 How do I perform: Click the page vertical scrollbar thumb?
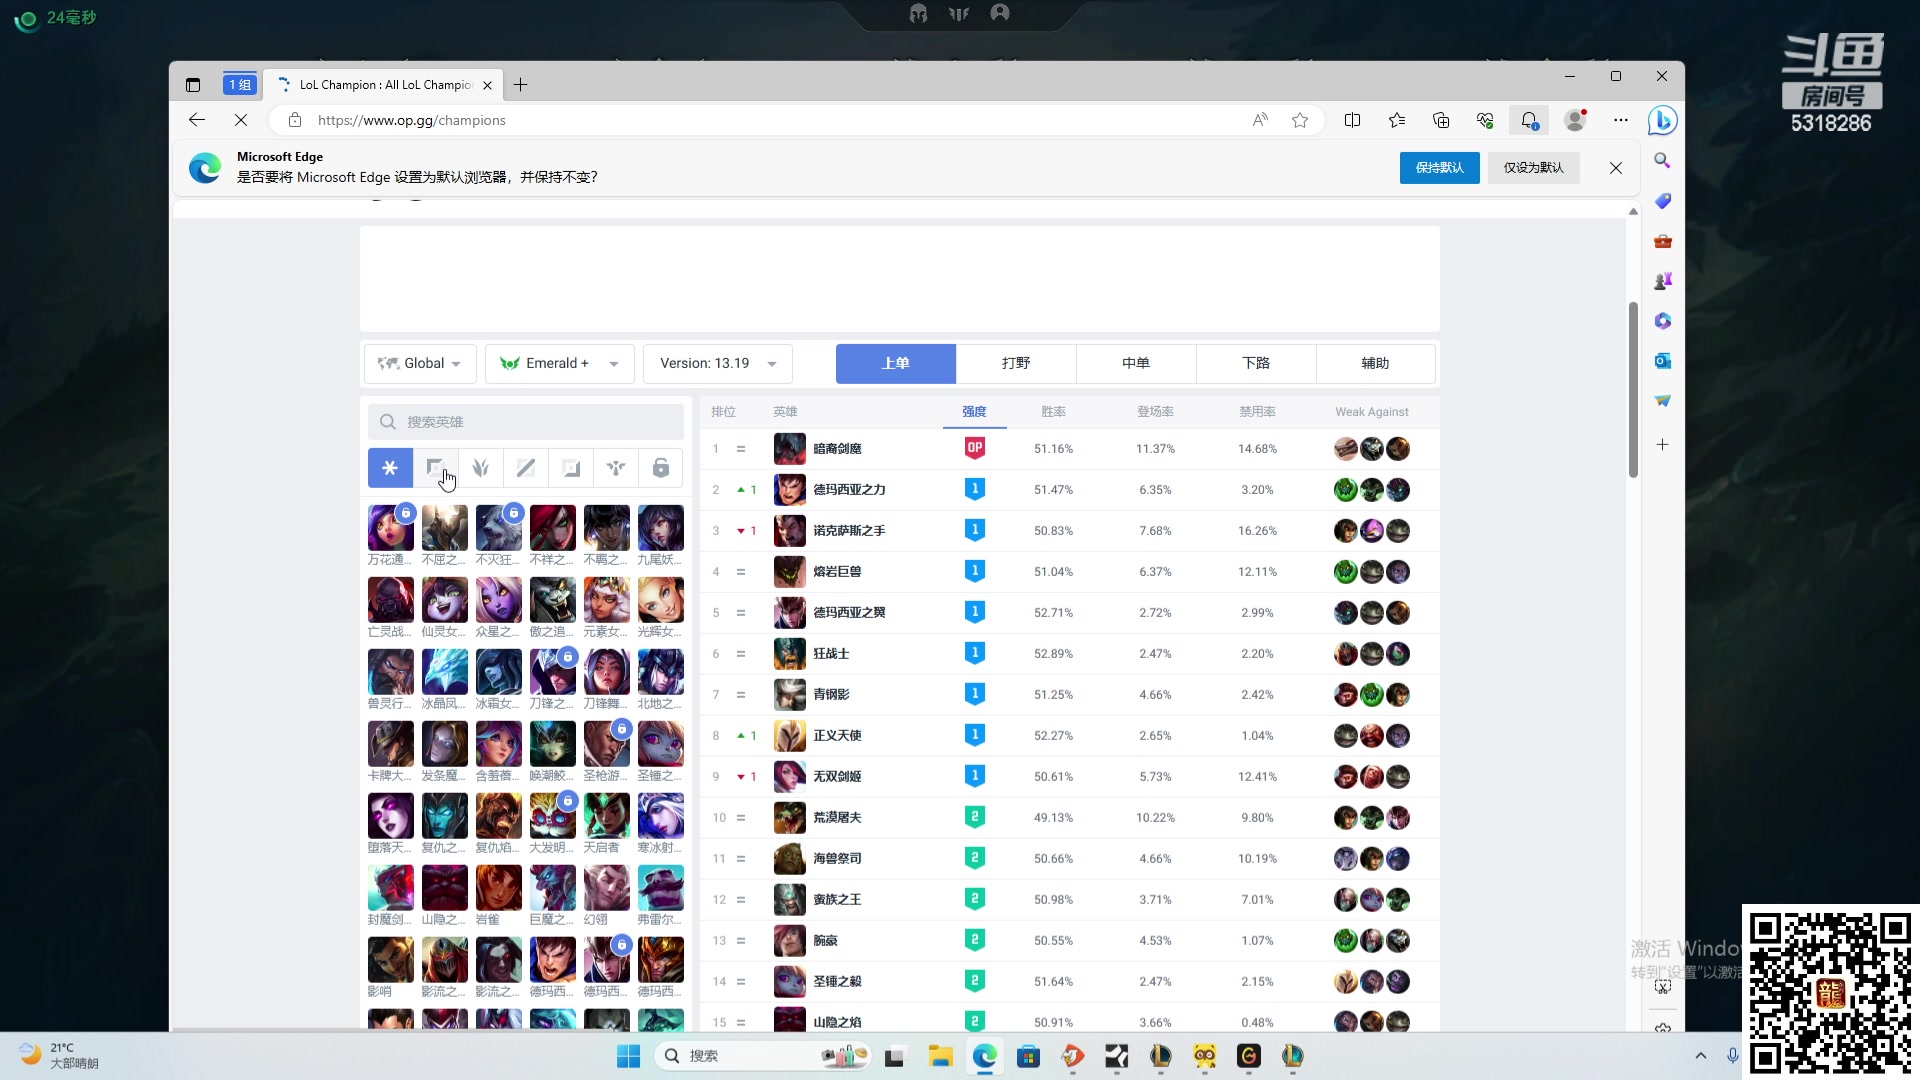[1633, 390]
